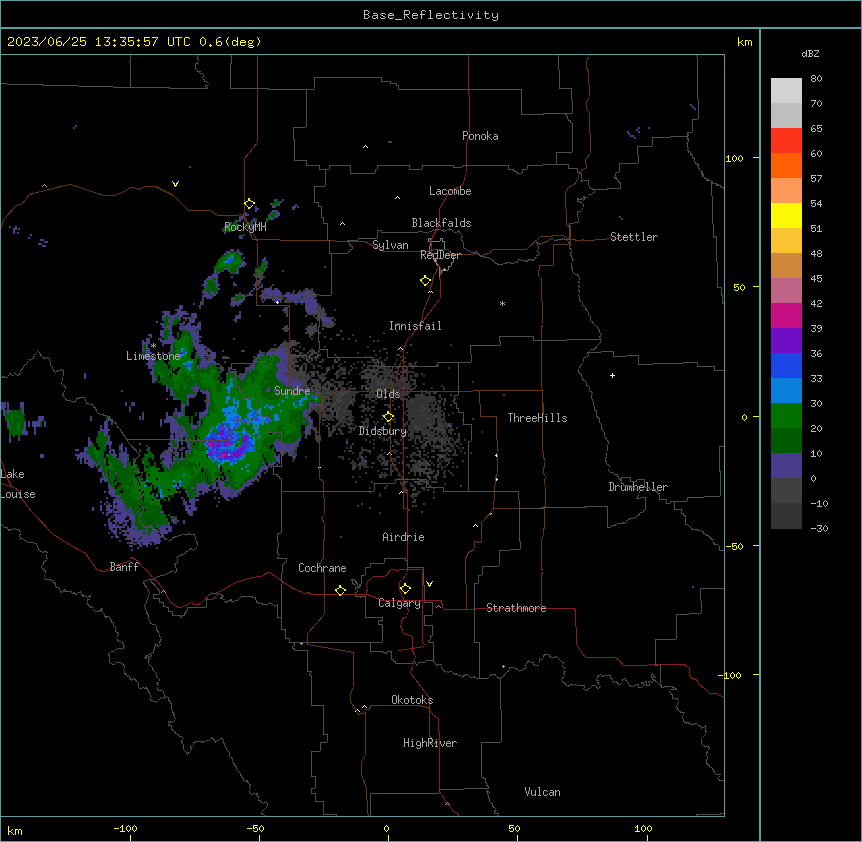
Task: Click the white plus marker west of Drumheller
Action: tap(612, 375)
